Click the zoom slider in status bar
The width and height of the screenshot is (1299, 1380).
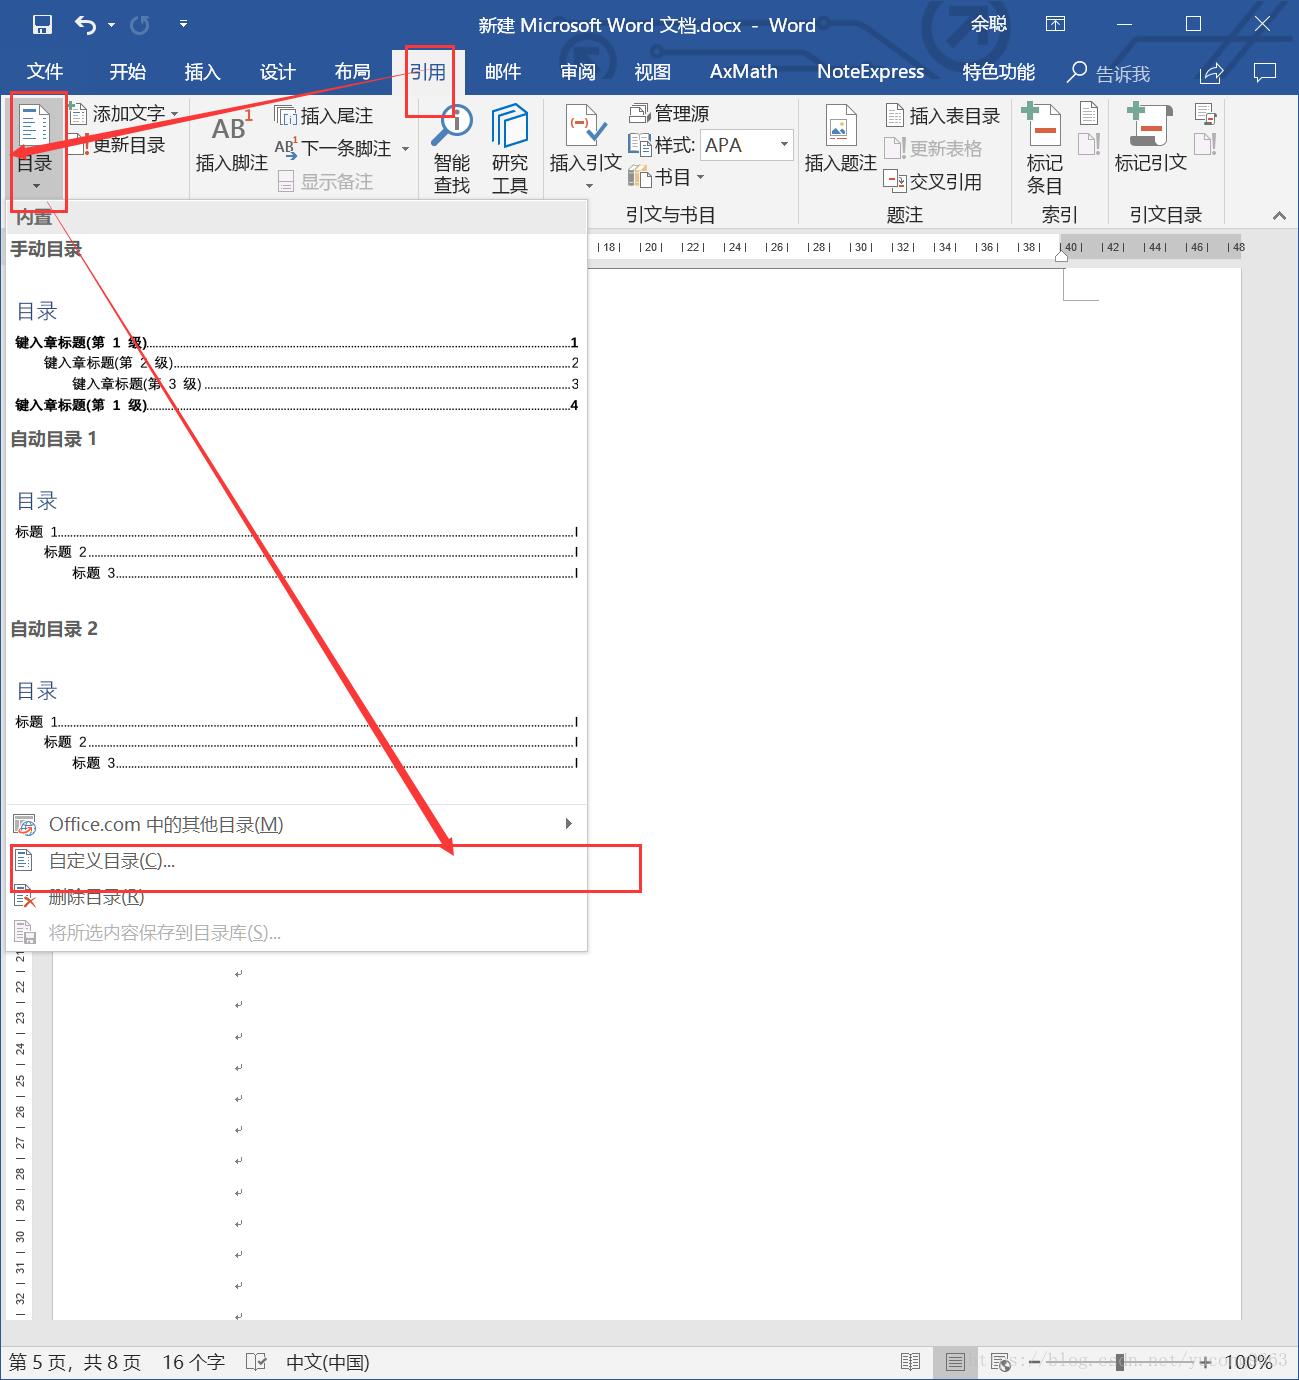[x=1120, y=1362]
